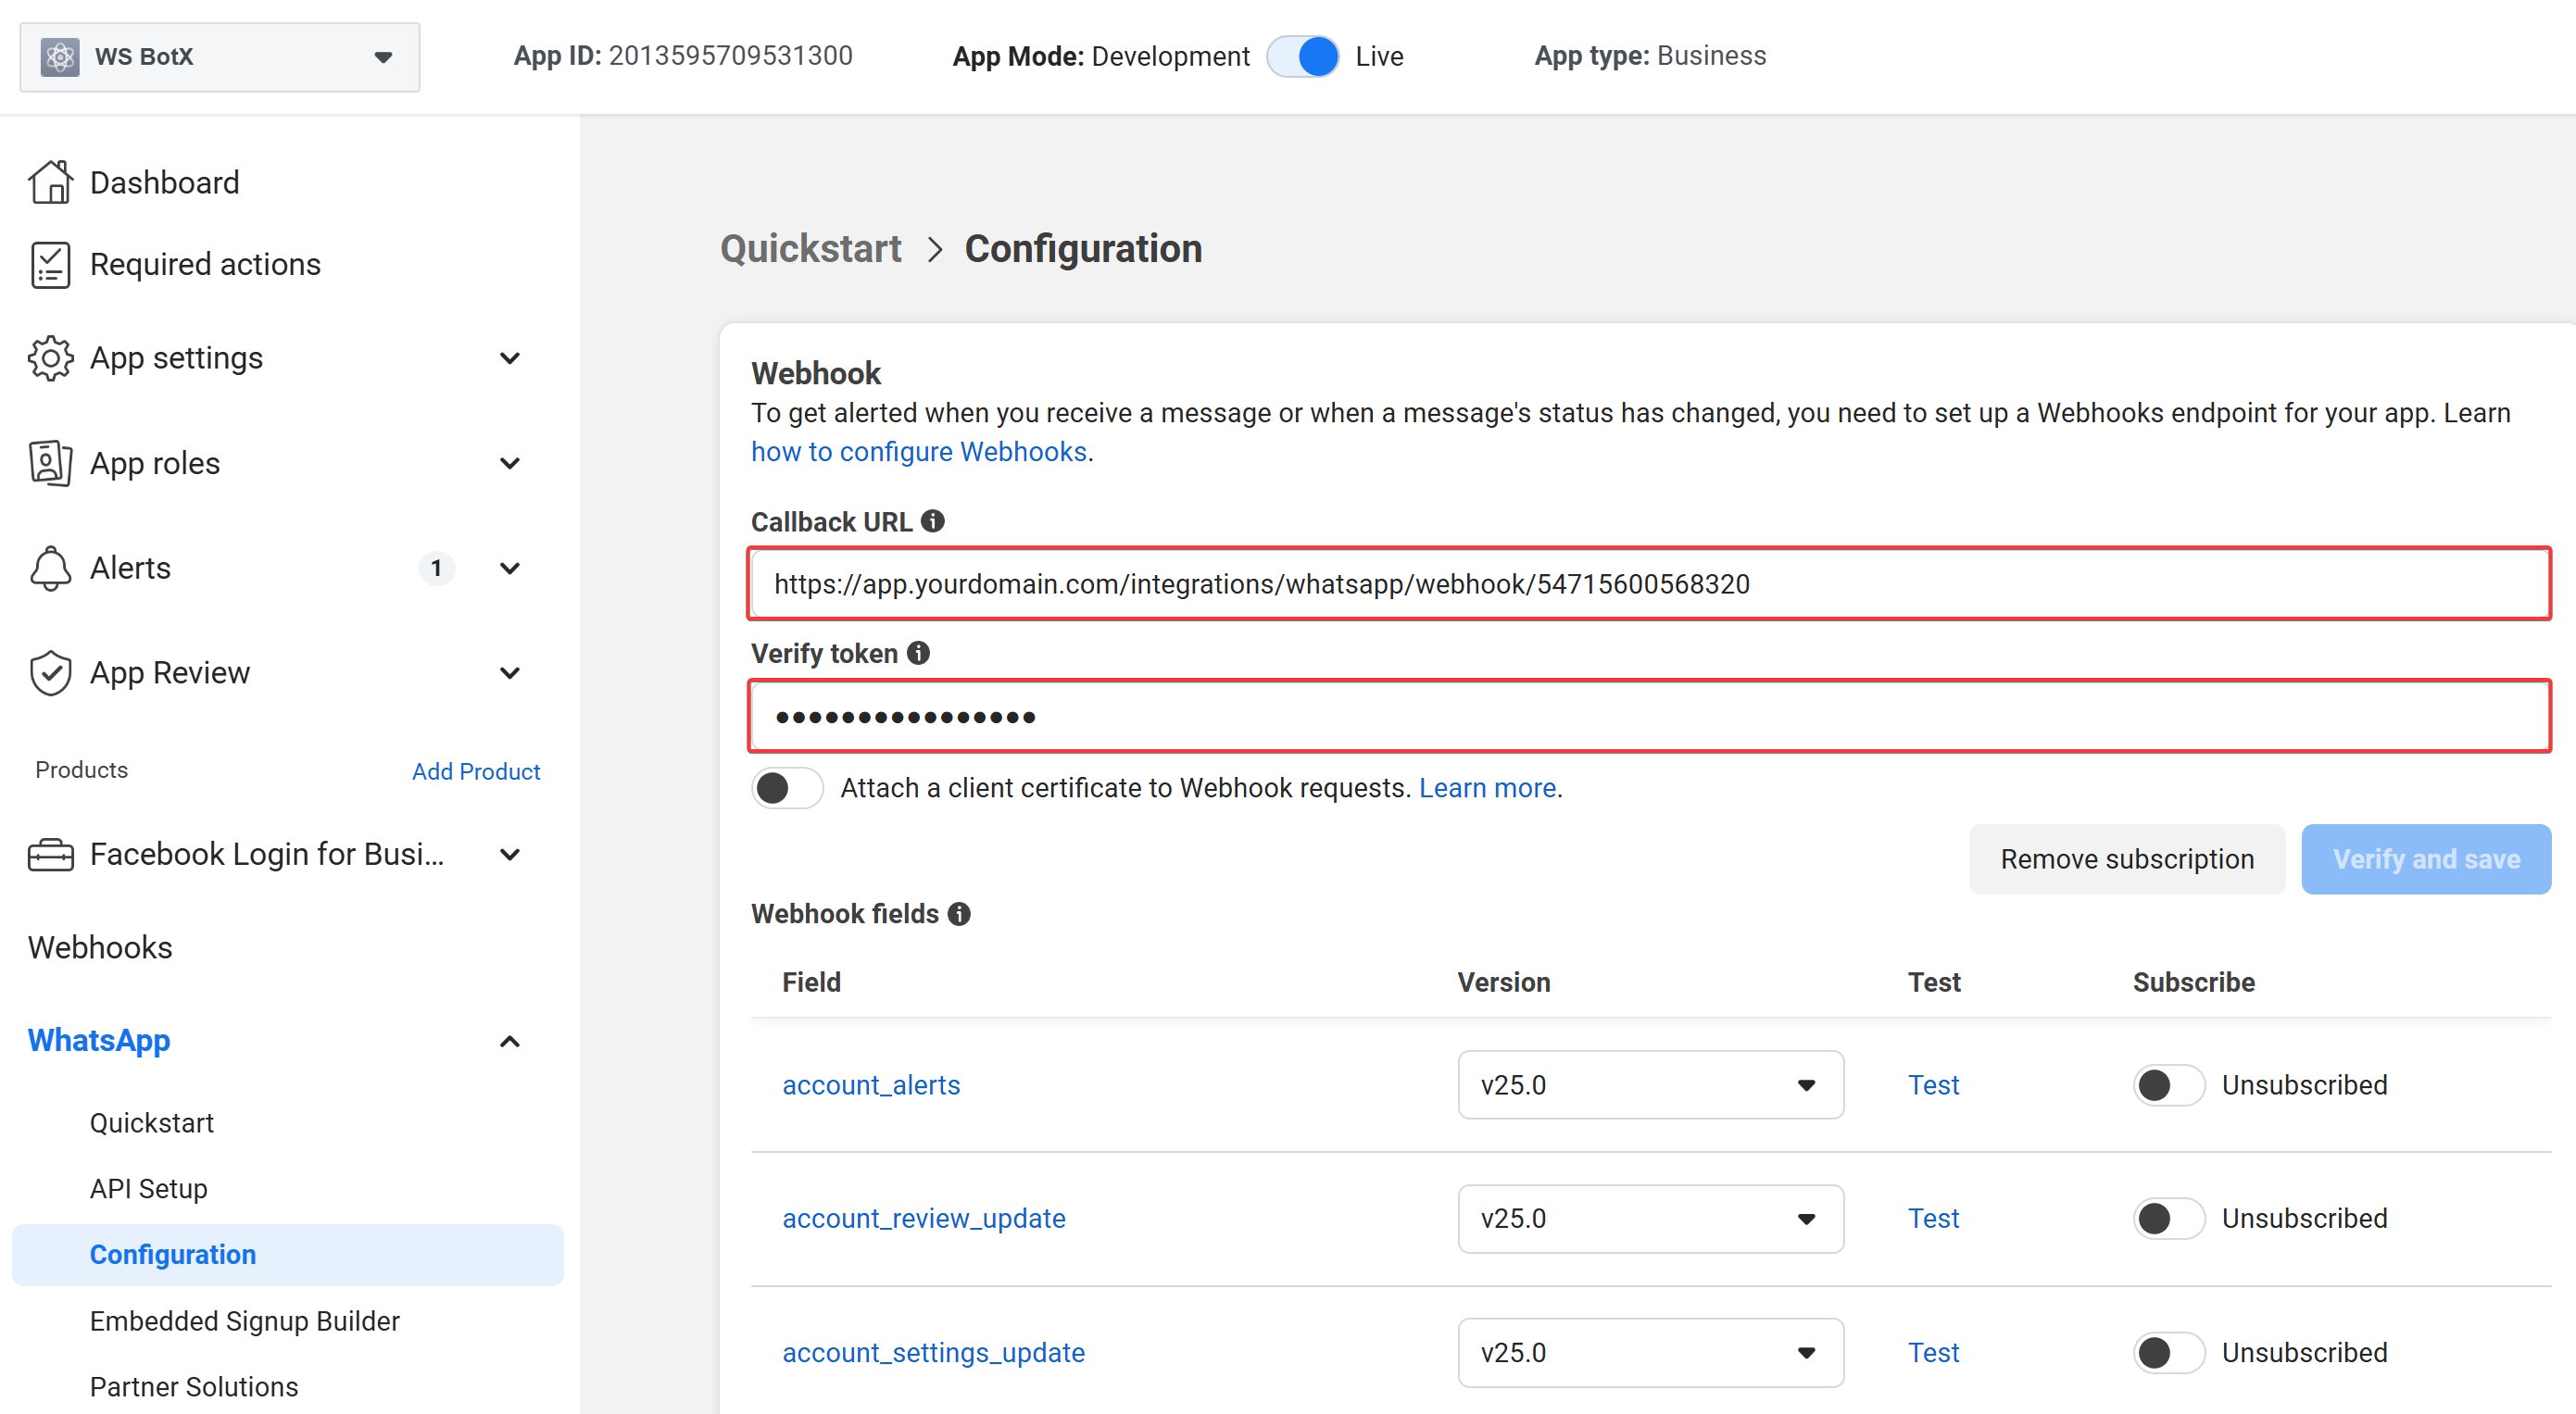The image size is (2576, 1414).
Task: Expand the Alerts section
Action: point(510,568)
